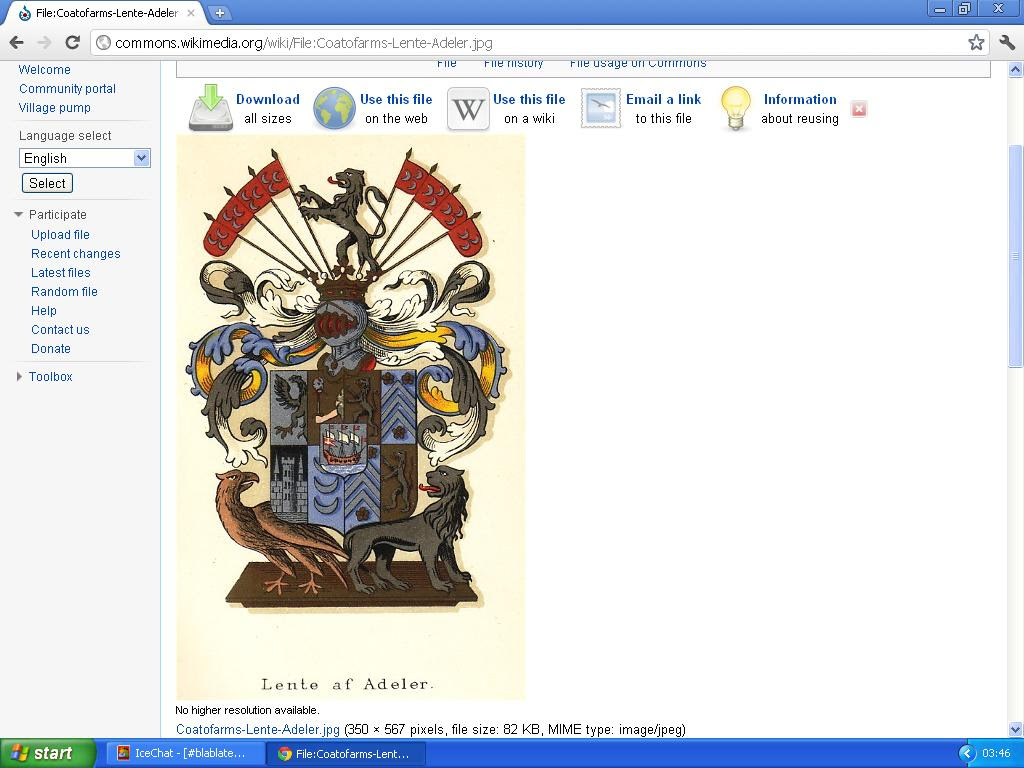Click the Coatofarms-Lente-Adeler.jpg file link
1024x768 pixels.
tap(257, 729)
